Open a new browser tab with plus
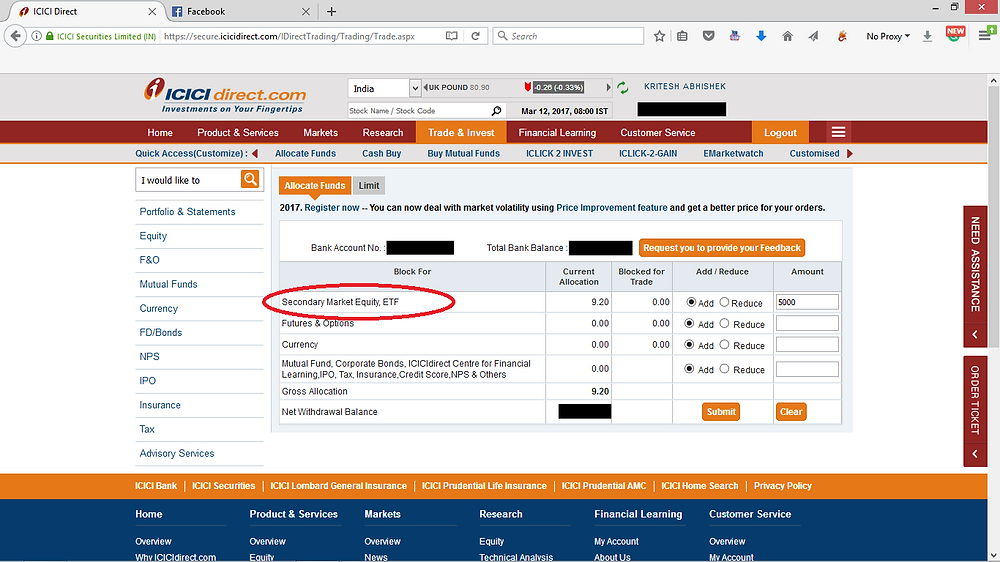This screenshot has height=562, width=1000. pos(331,11)
